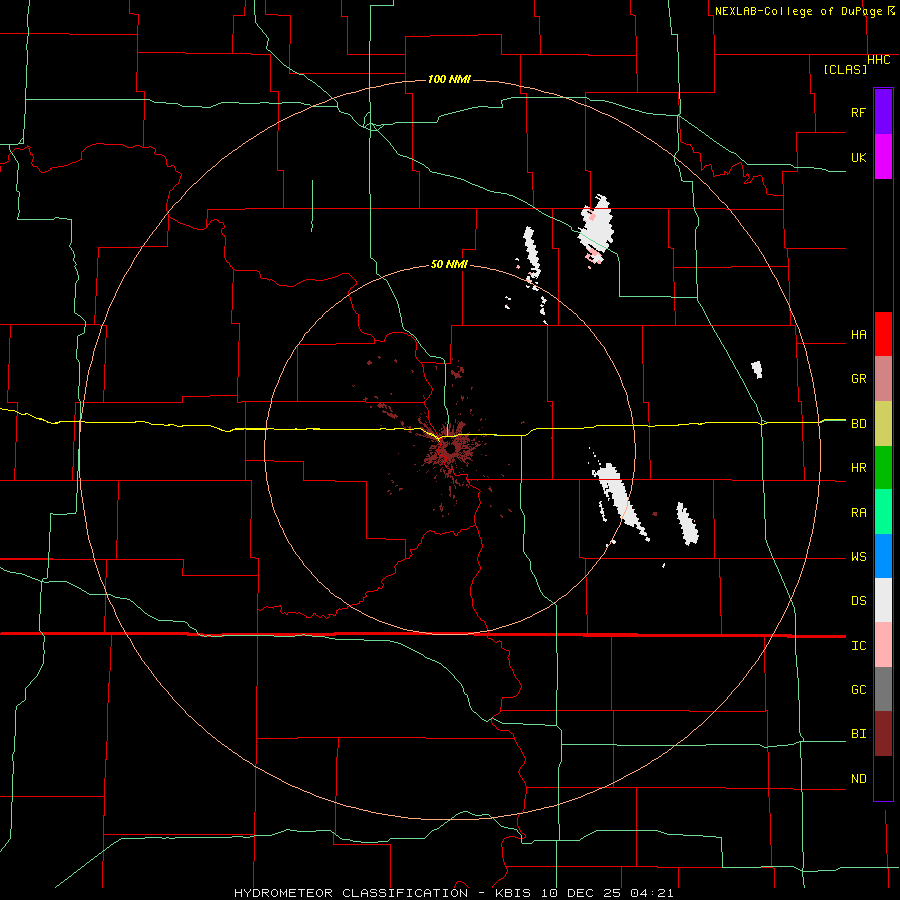Click the WS blue legend swatch
The height and width of the screenshot is (900, 900).
tap(883, 556)
